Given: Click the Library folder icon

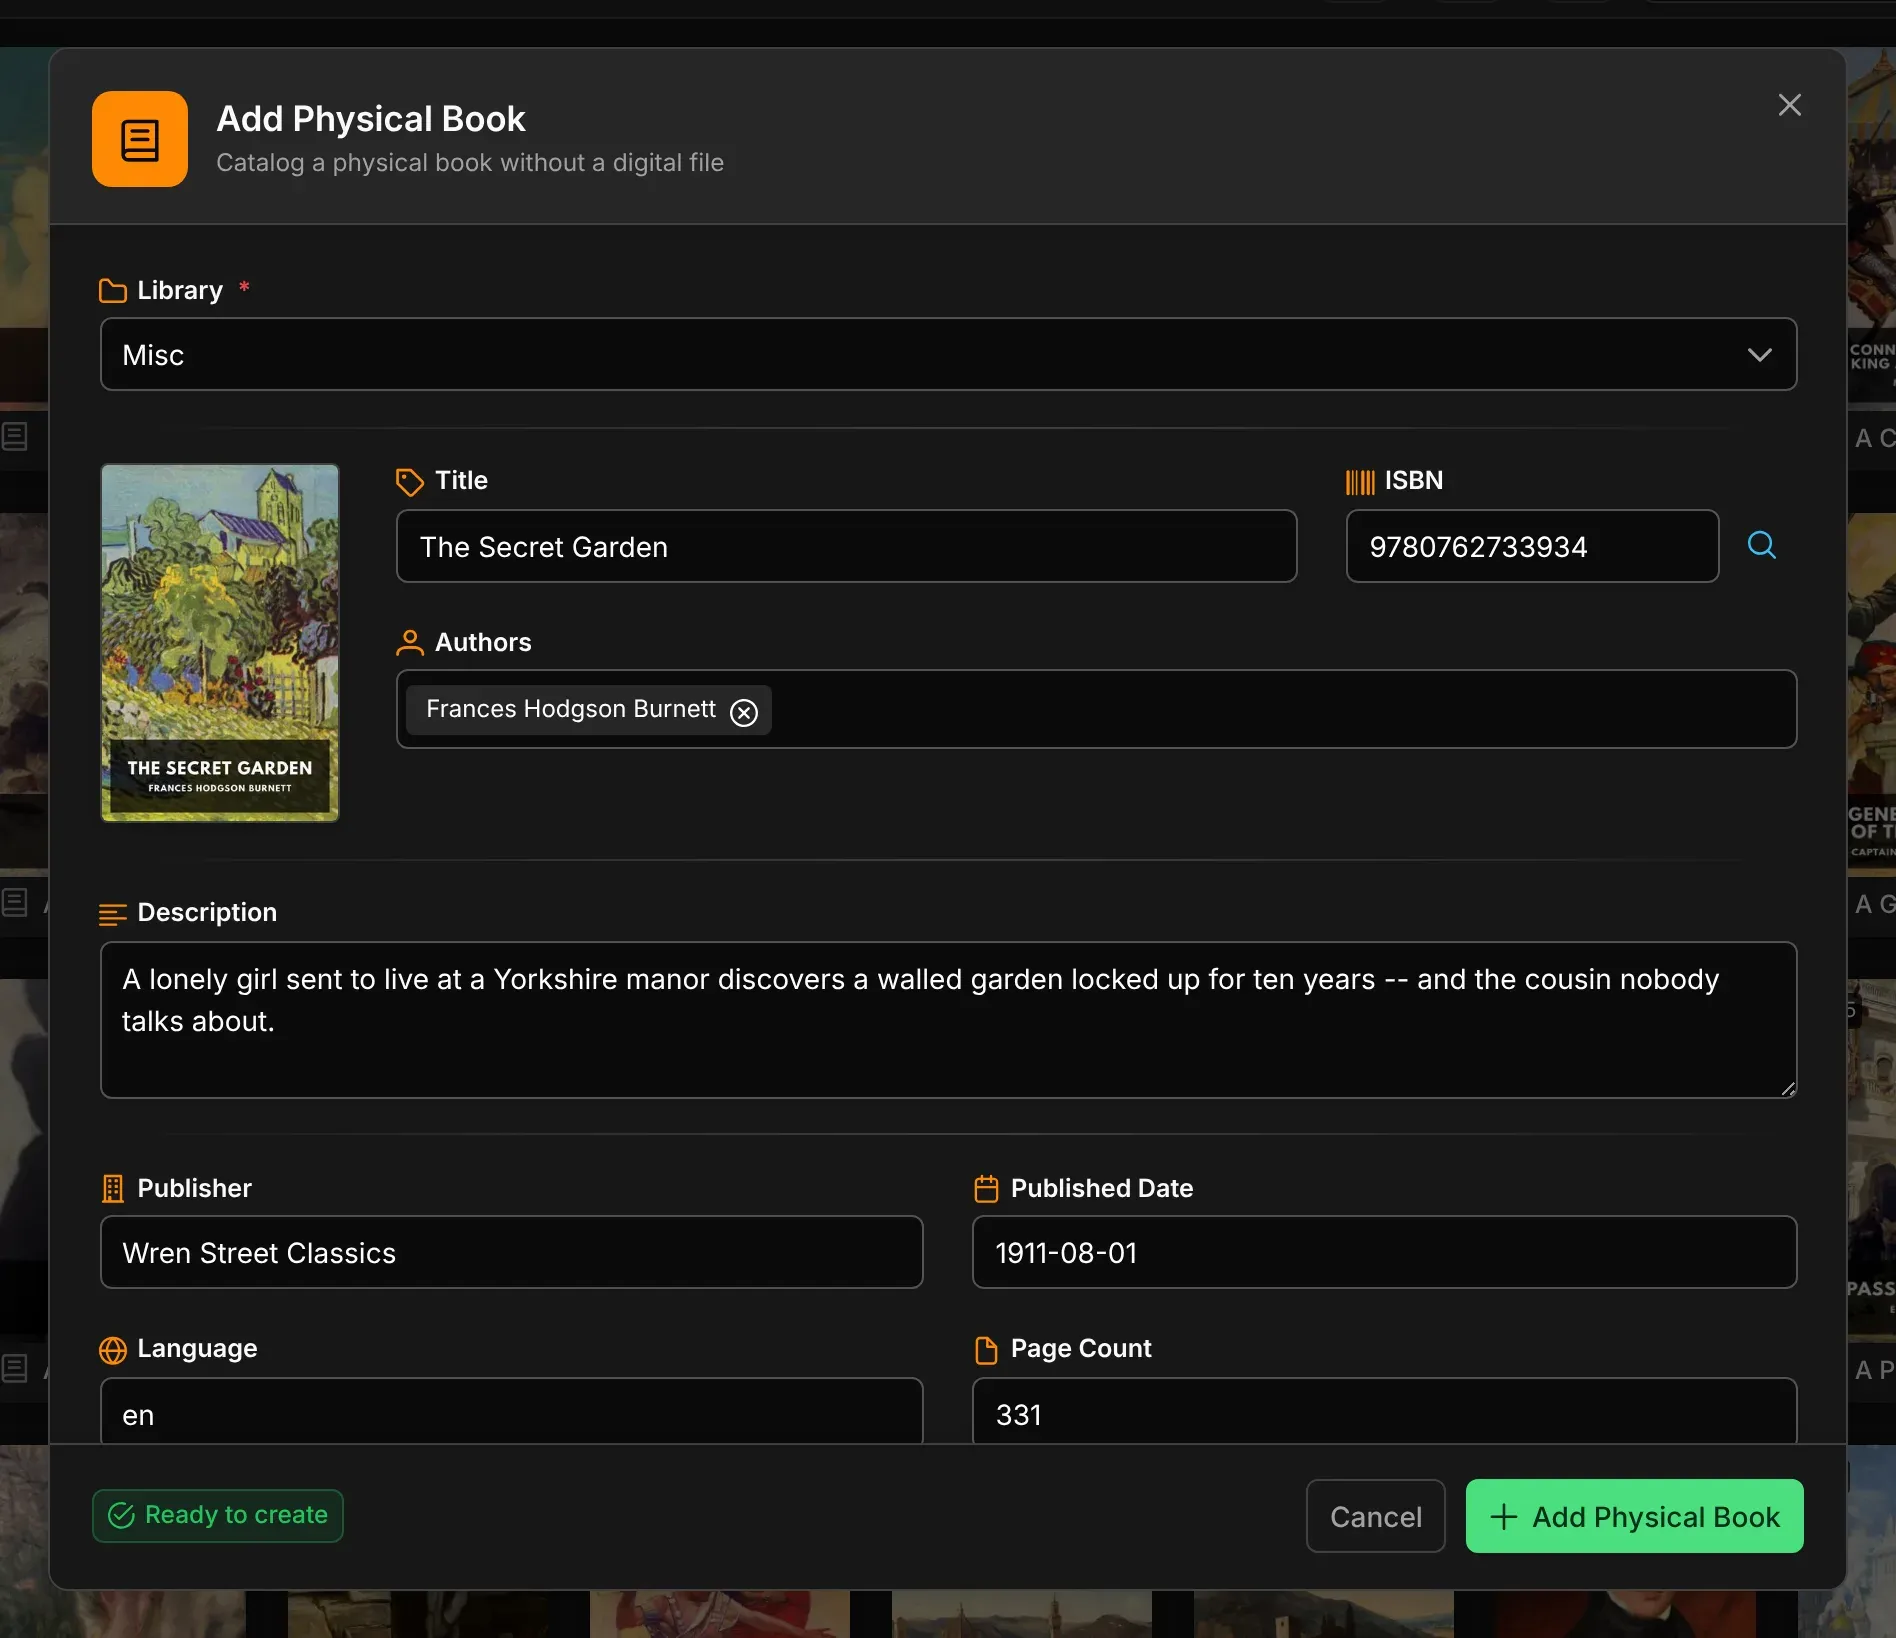Looking at the screenshot, I should pos(113,291).
